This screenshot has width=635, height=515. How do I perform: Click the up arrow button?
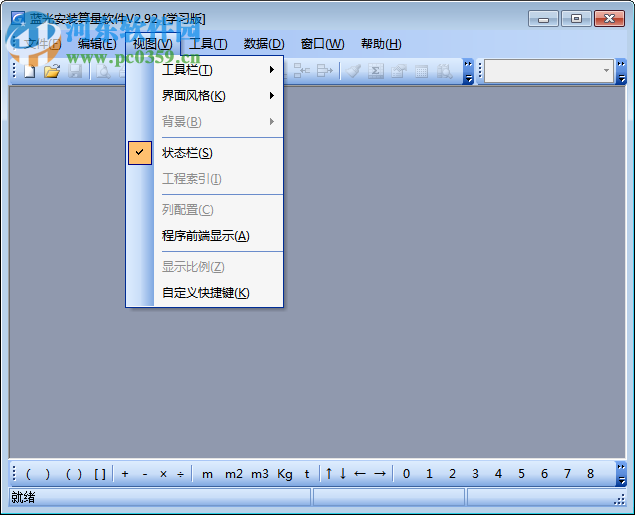(329, 473)
